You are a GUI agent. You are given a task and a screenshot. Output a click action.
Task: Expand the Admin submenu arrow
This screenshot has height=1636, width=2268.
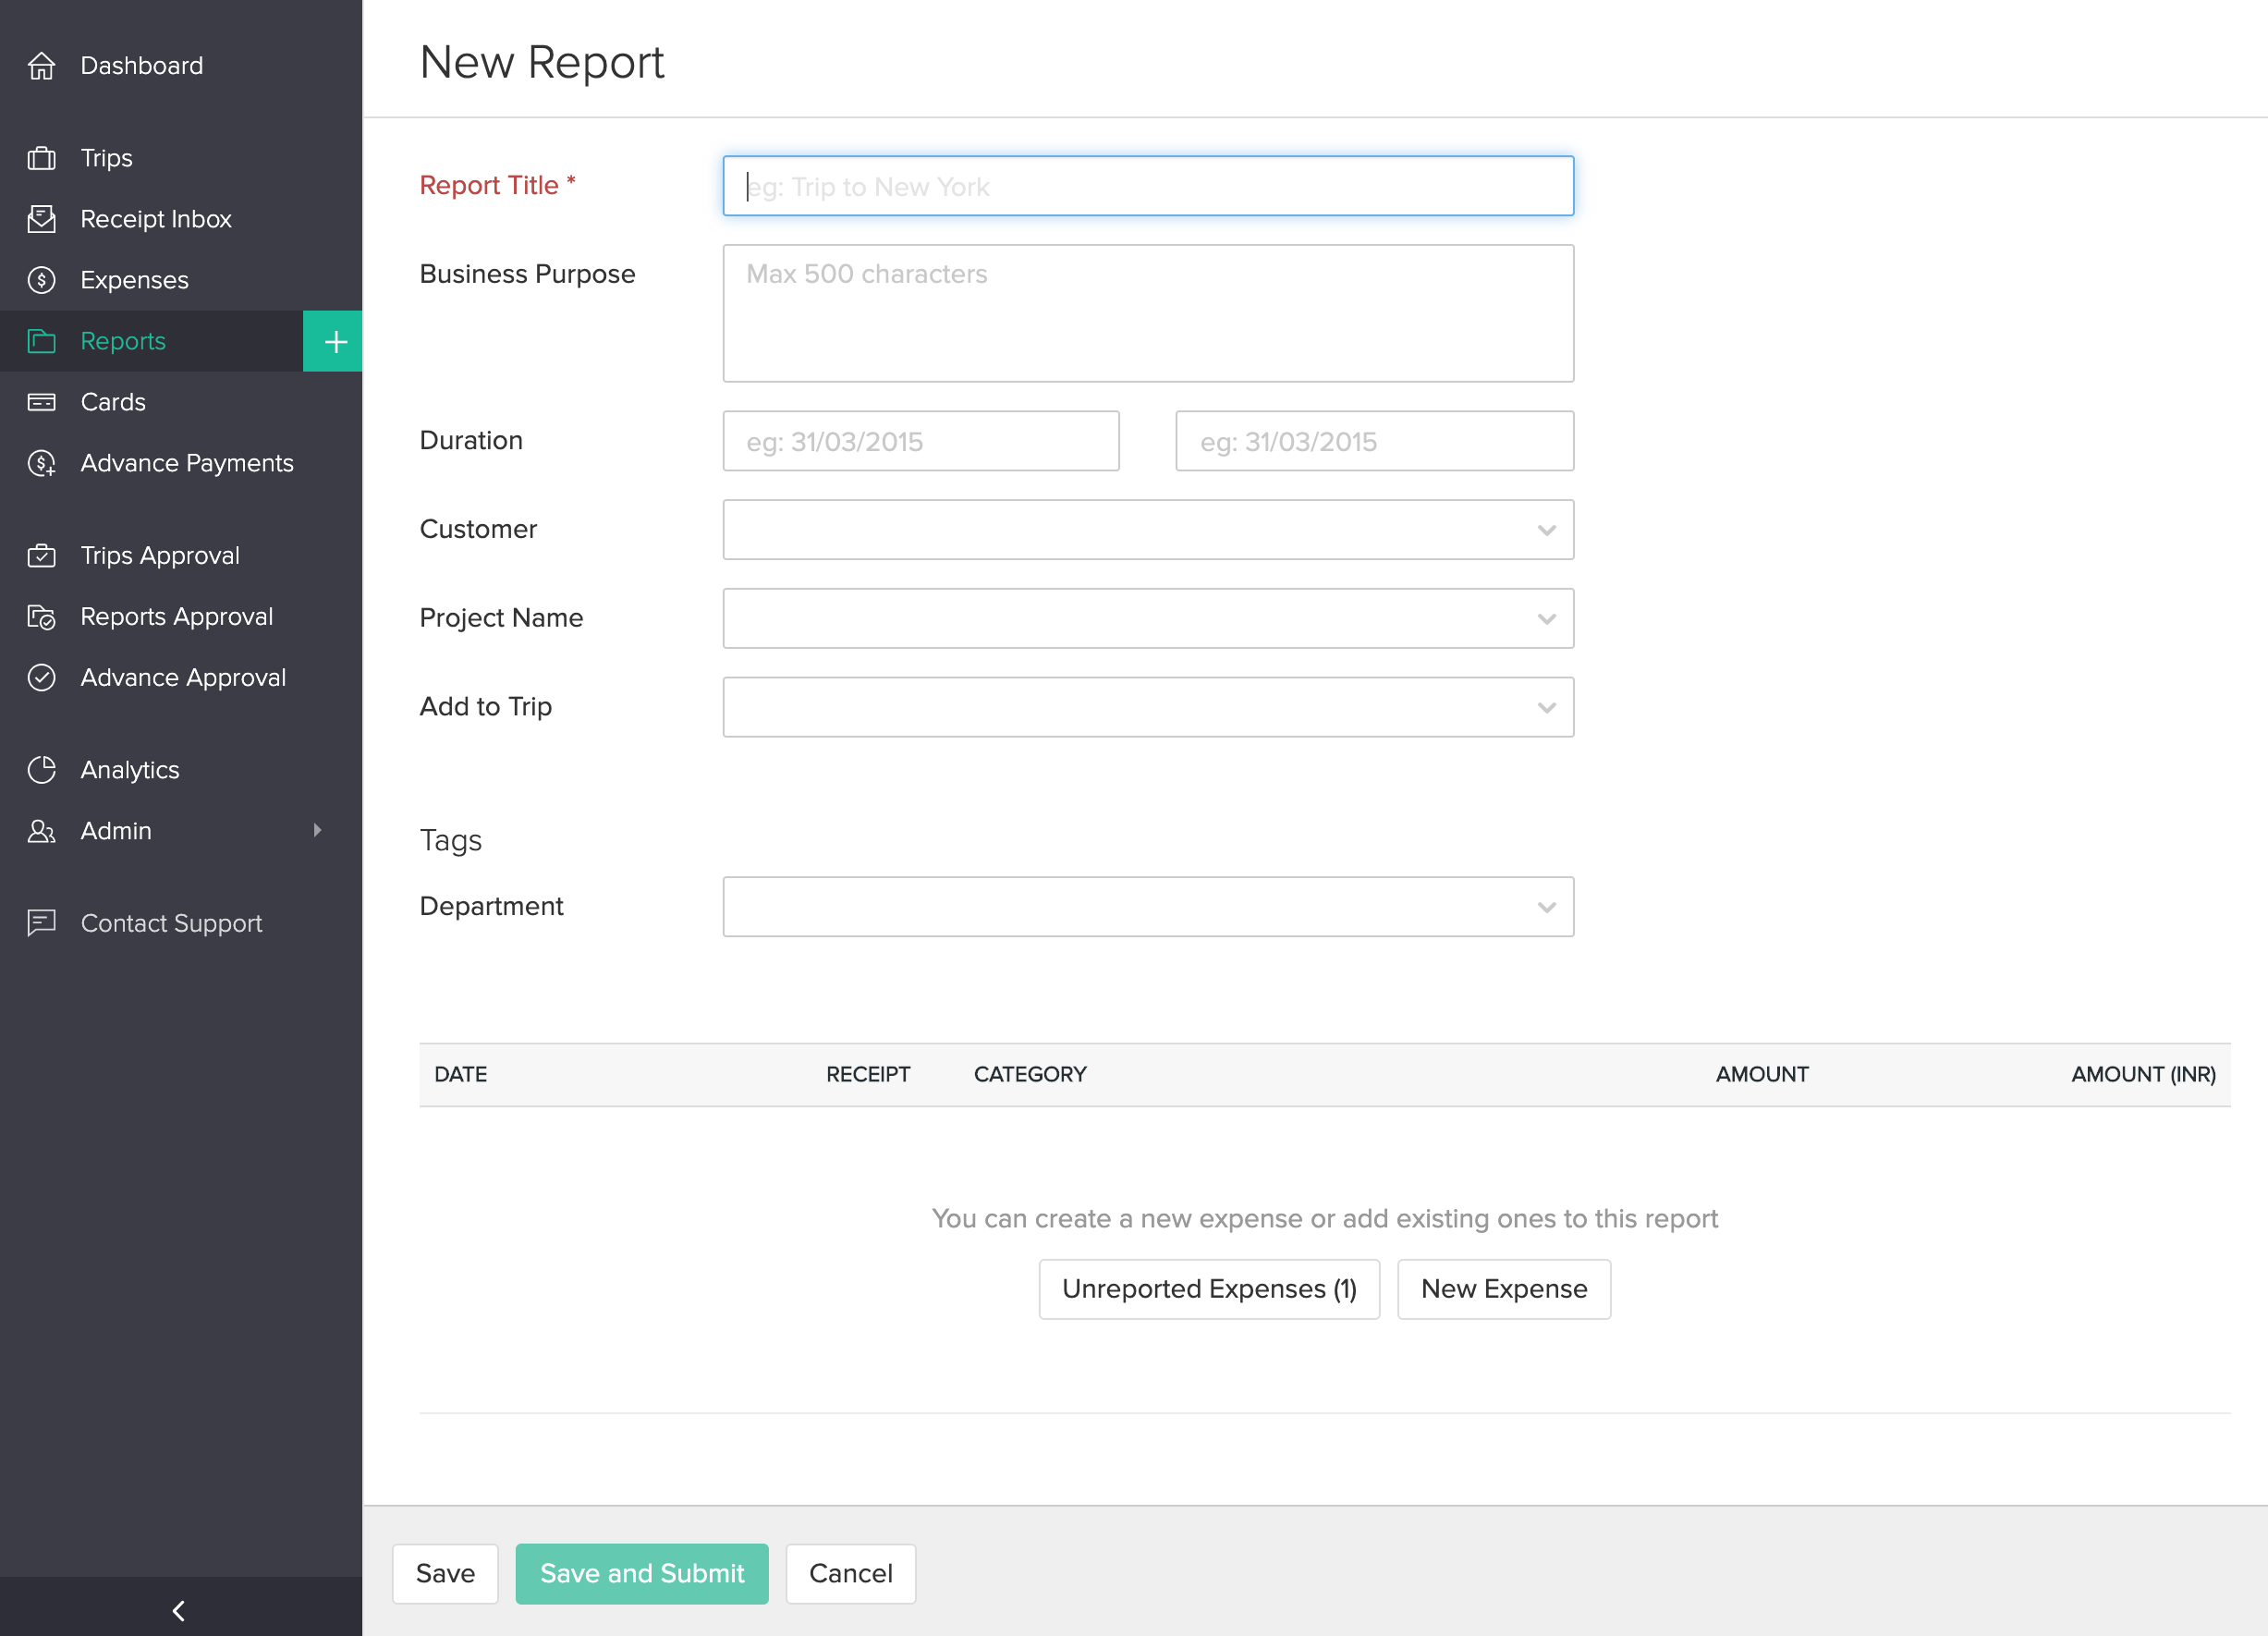point(317,831)
